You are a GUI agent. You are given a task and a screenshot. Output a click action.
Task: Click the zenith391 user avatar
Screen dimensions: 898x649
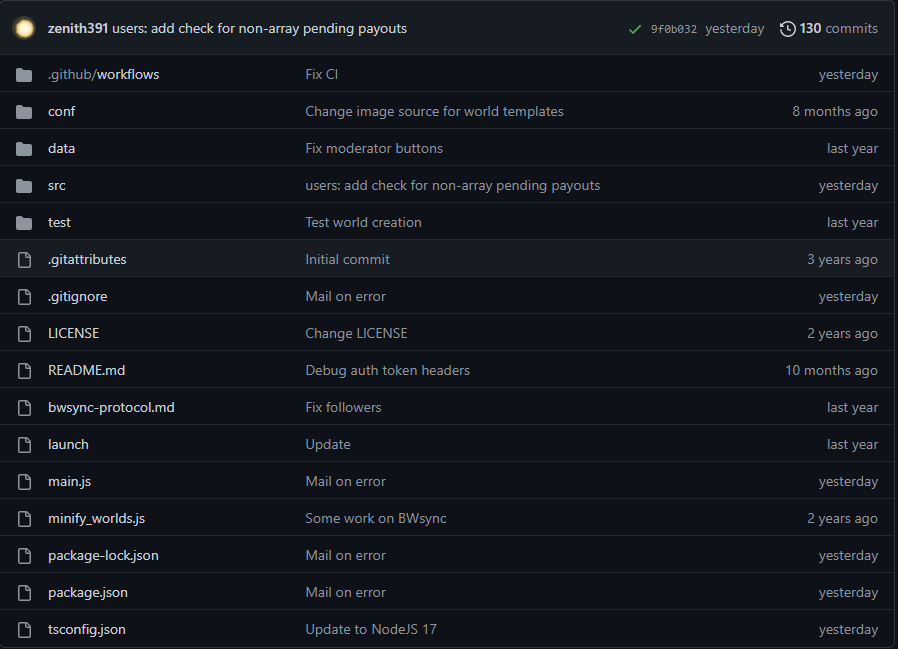click(25, 28)
